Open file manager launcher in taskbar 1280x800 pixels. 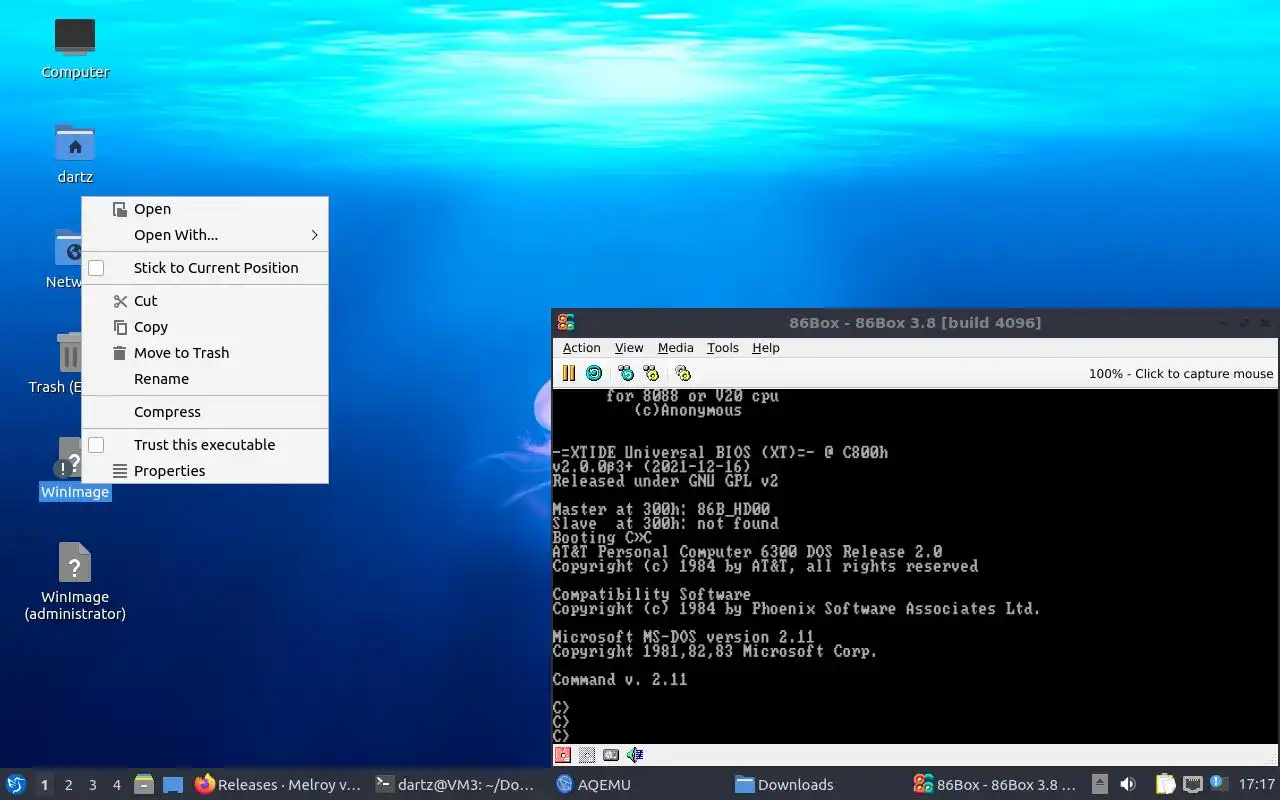[145, 785]
